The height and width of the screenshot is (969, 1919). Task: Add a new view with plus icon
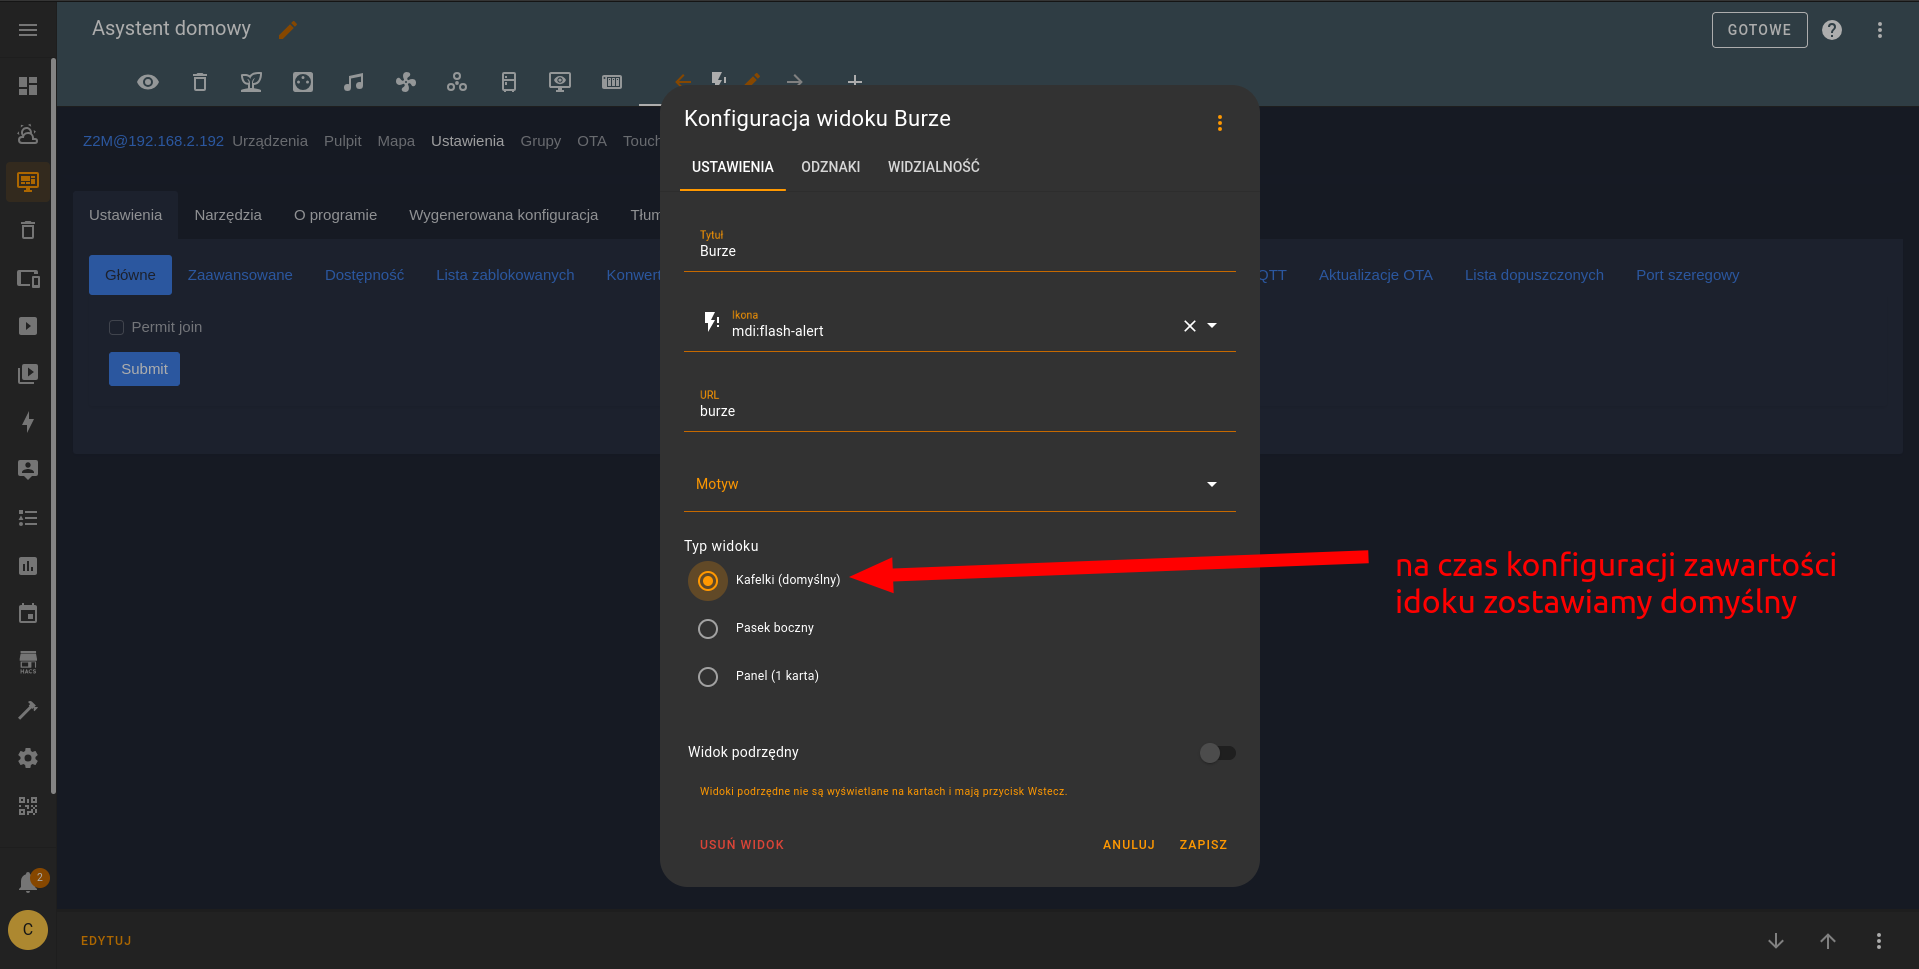coord(855,81)
